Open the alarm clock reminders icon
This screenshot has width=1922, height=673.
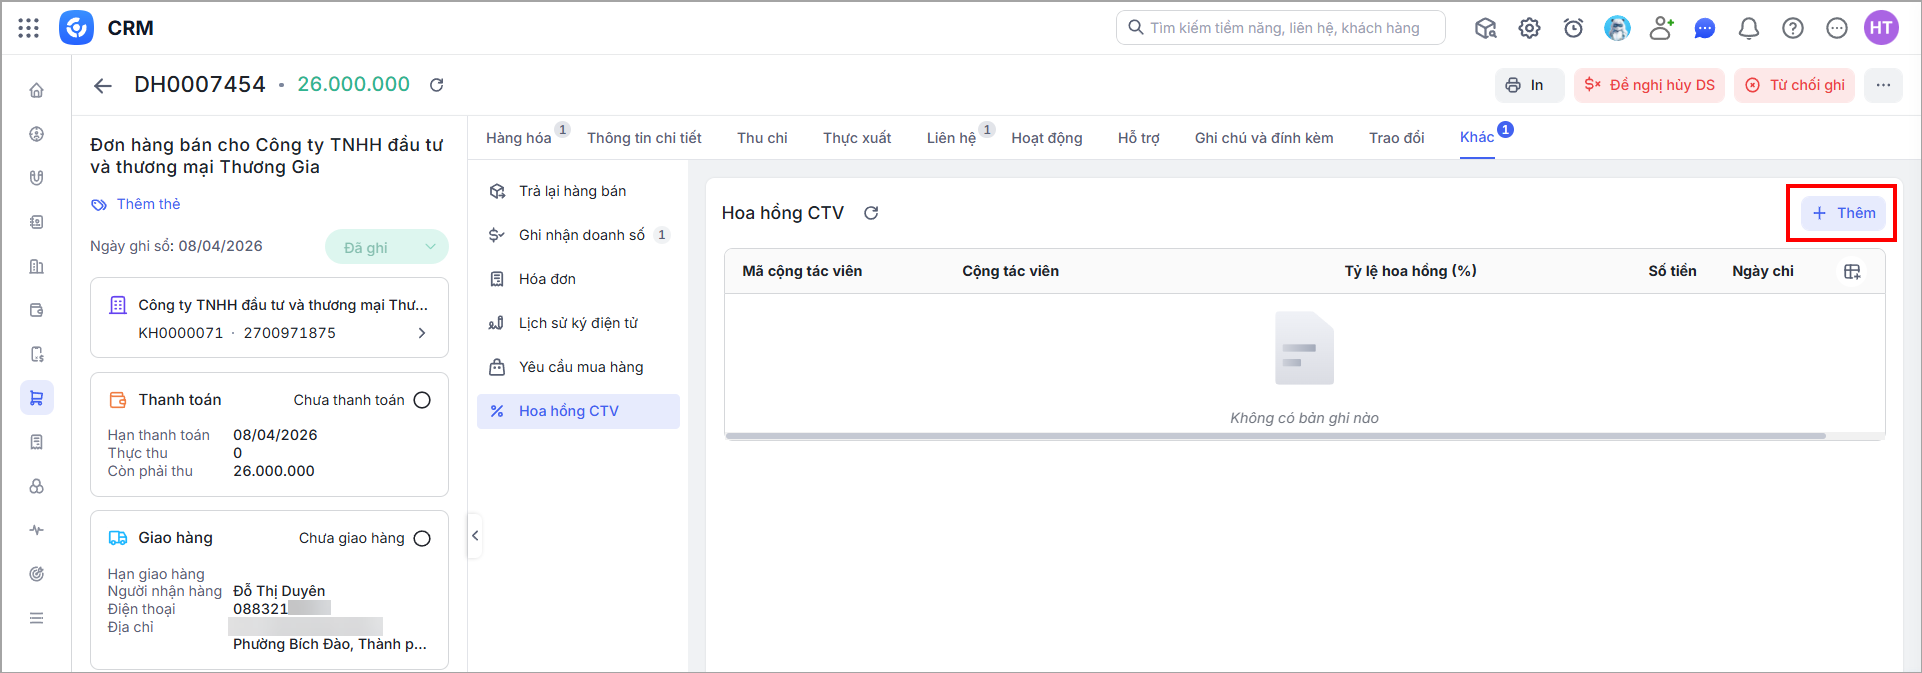[1573, 28]
